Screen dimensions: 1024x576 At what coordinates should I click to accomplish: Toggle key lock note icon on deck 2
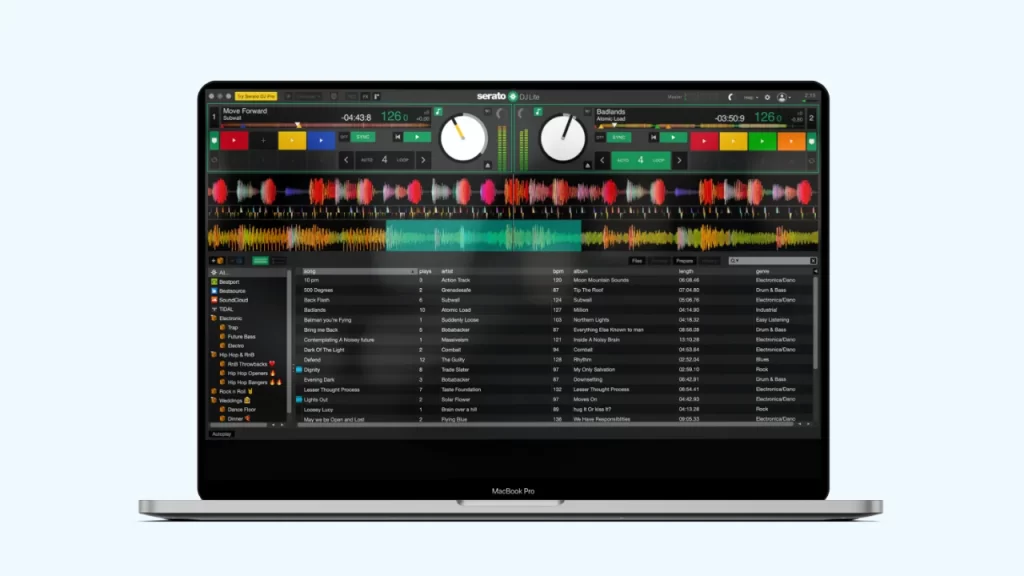tap(538, 112)
